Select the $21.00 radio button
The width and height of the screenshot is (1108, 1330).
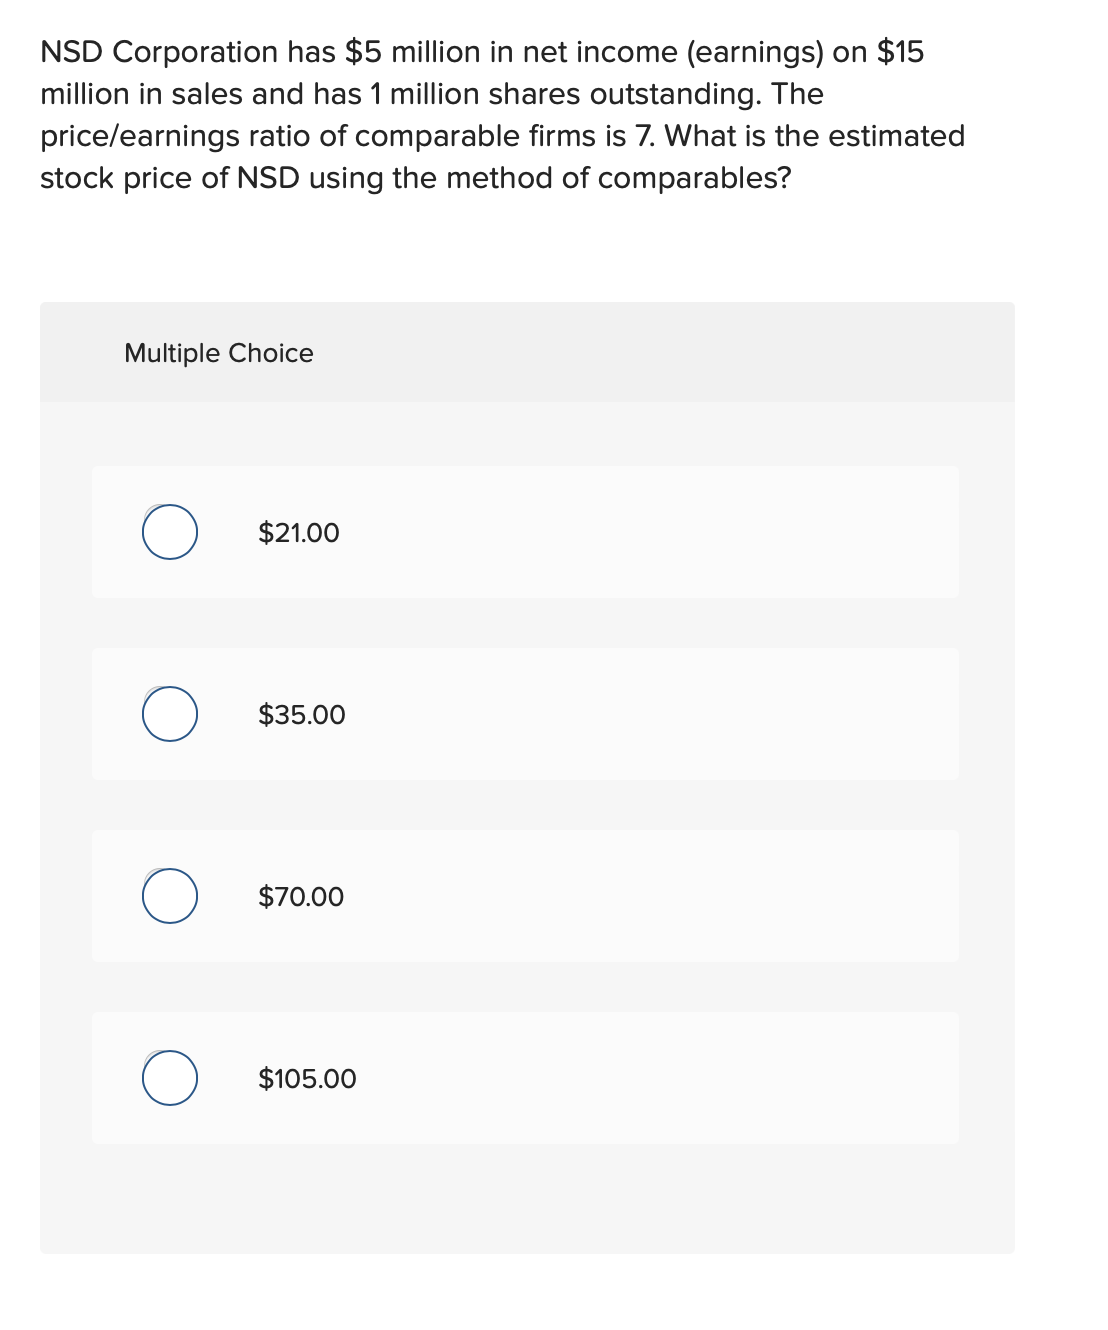pyautogui.click(x=169, y=532)
